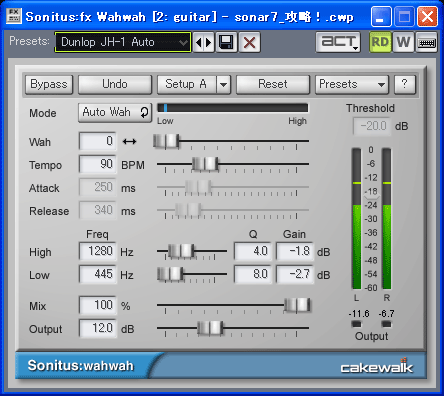Open the plugin Presets dropdown menu
The height and width of the screenshot is (396, 444).
coord(352,84)
